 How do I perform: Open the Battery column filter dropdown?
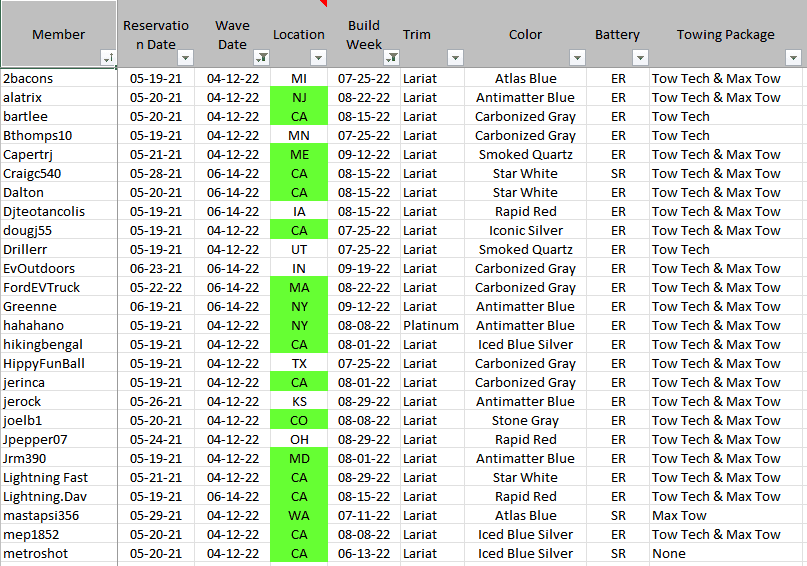(x=640, y=58)
